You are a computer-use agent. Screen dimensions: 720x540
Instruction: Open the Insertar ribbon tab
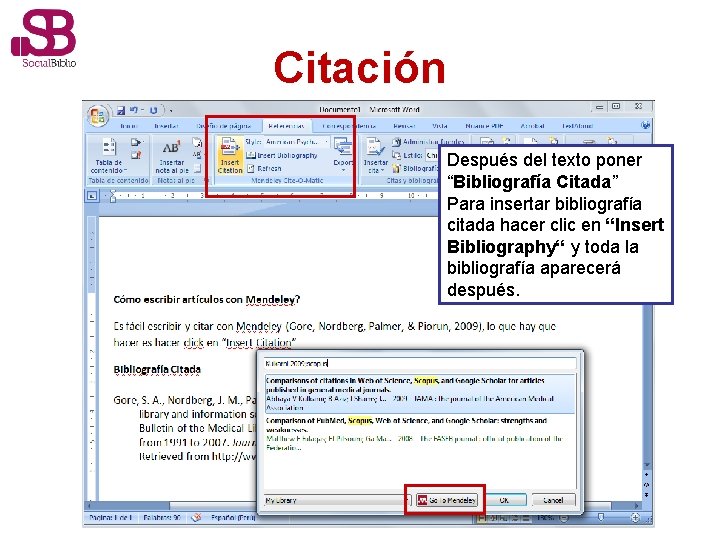[x=166, y=126]
